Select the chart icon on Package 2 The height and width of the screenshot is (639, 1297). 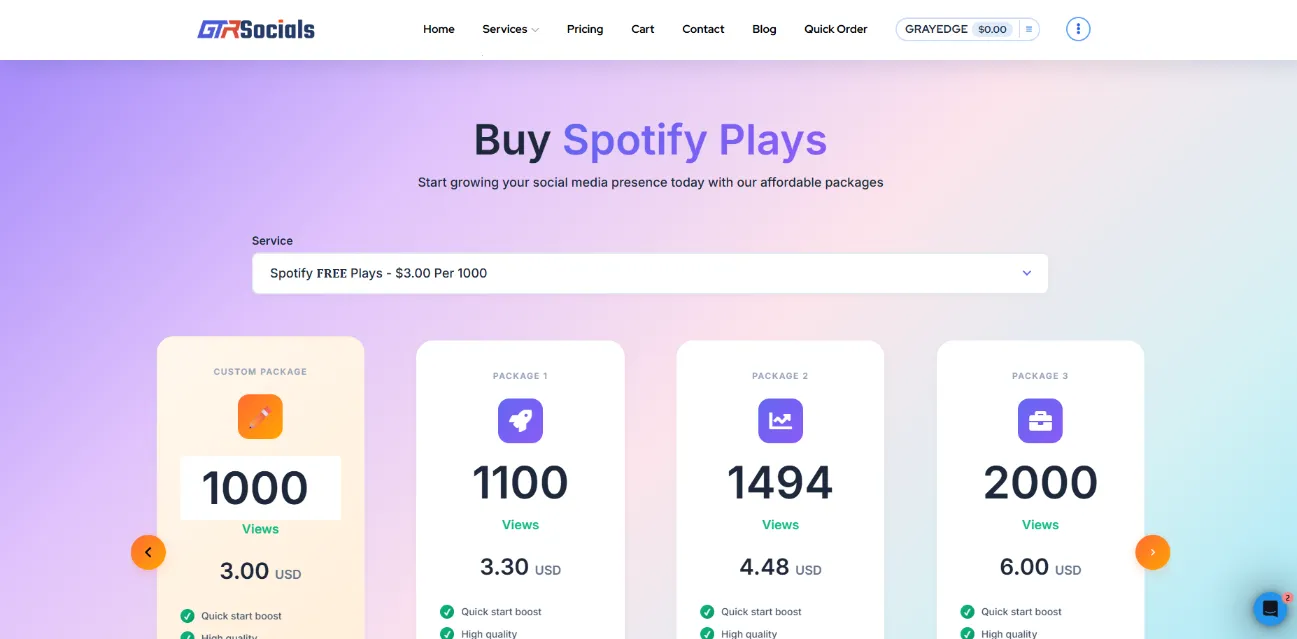(x=780, y=421)
